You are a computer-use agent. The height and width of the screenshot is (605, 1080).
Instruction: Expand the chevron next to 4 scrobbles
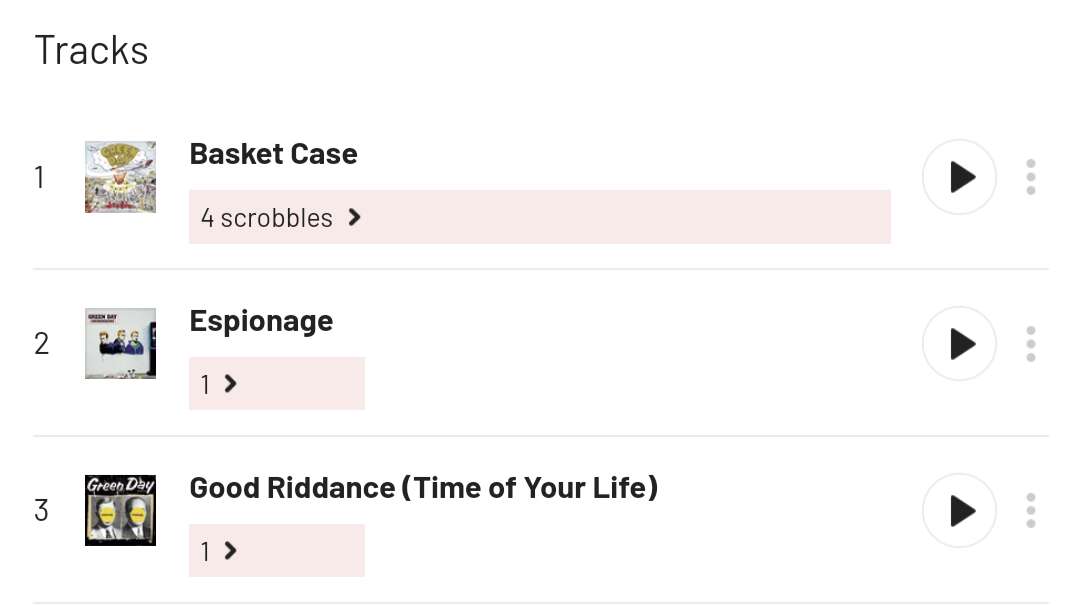[354, 217]
